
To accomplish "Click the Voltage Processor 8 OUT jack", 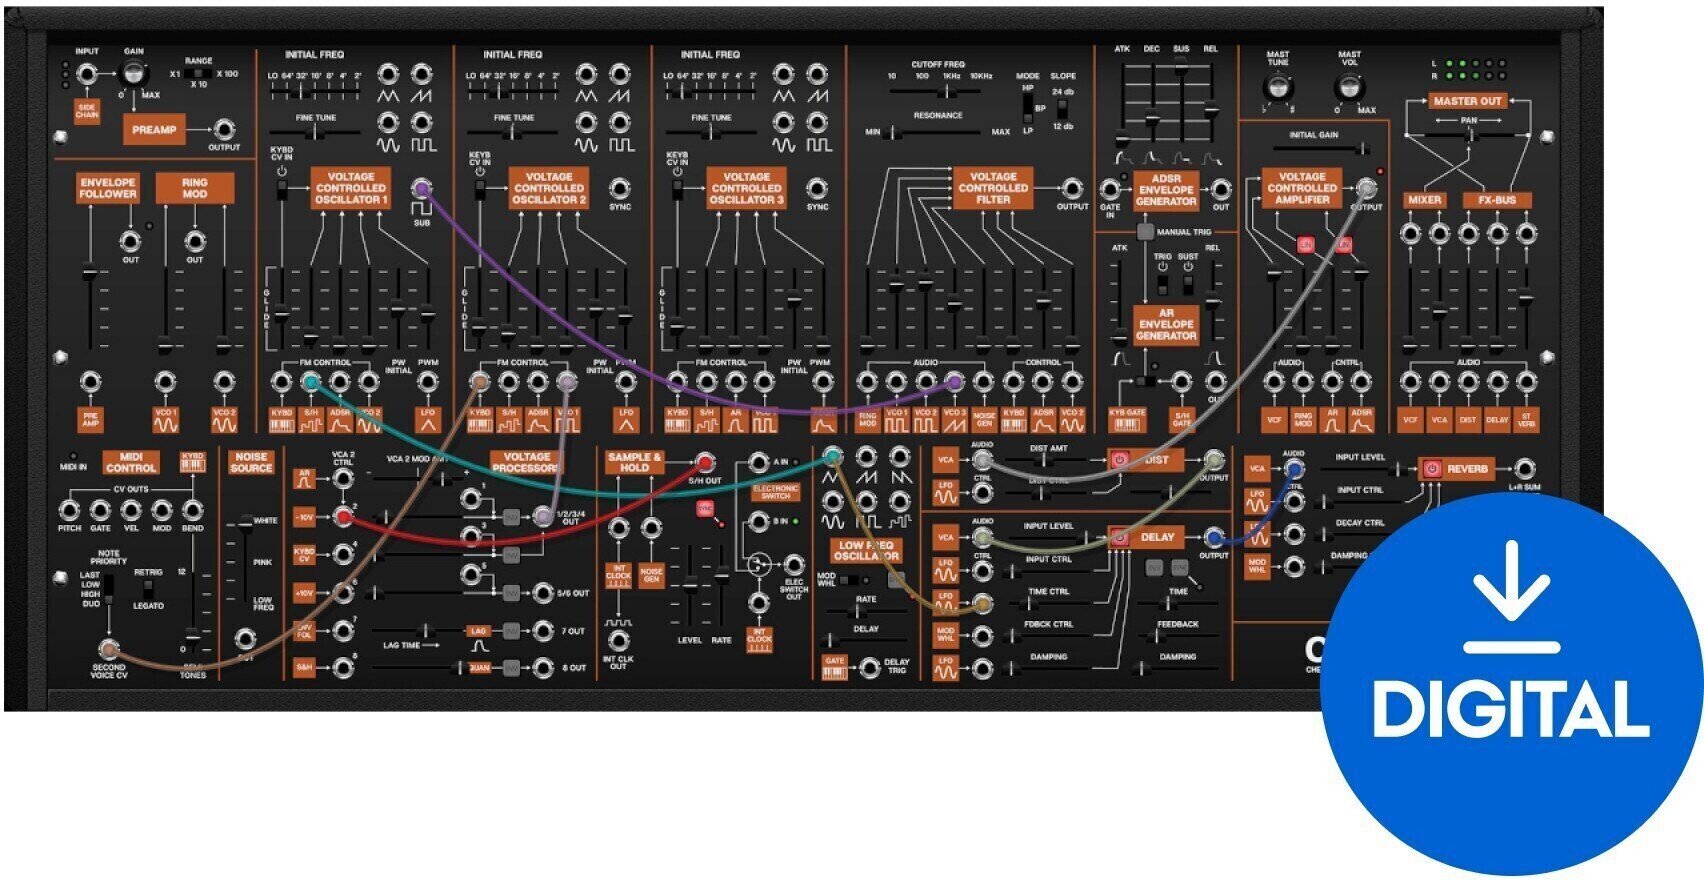I will [544, 667].
